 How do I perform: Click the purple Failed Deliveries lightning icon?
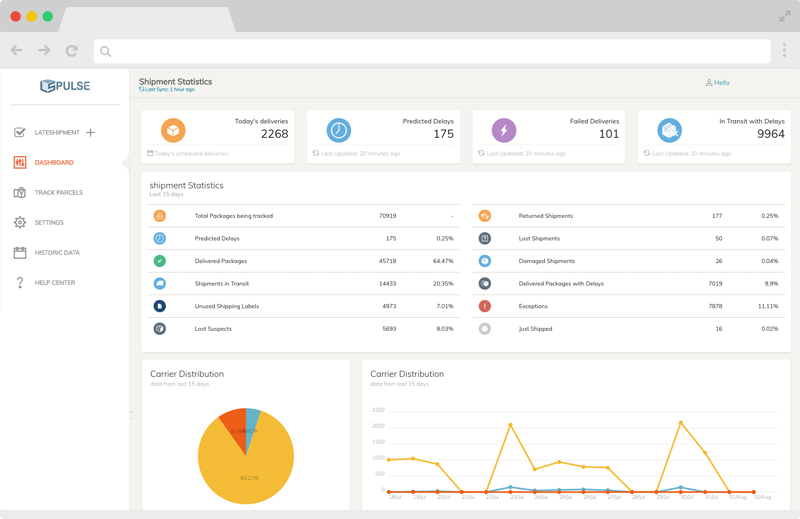coord(504,130)
